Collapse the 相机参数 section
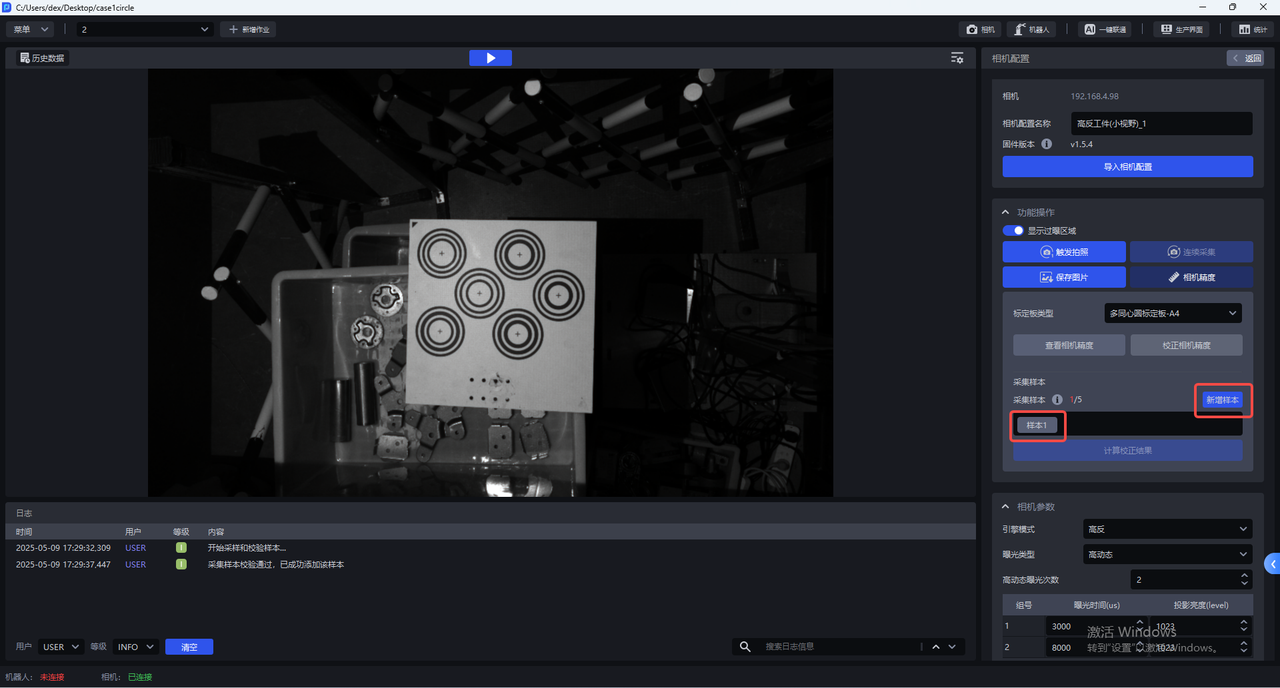Viewport: 1280px width, 688px height. pyautogui.click(x=1006, y=507)
